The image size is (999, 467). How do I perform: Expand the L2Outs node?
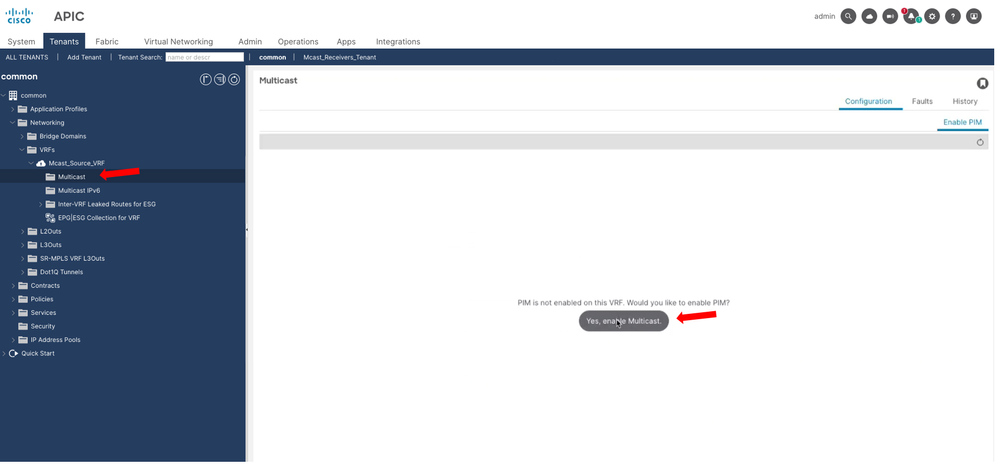coord(22,231)
